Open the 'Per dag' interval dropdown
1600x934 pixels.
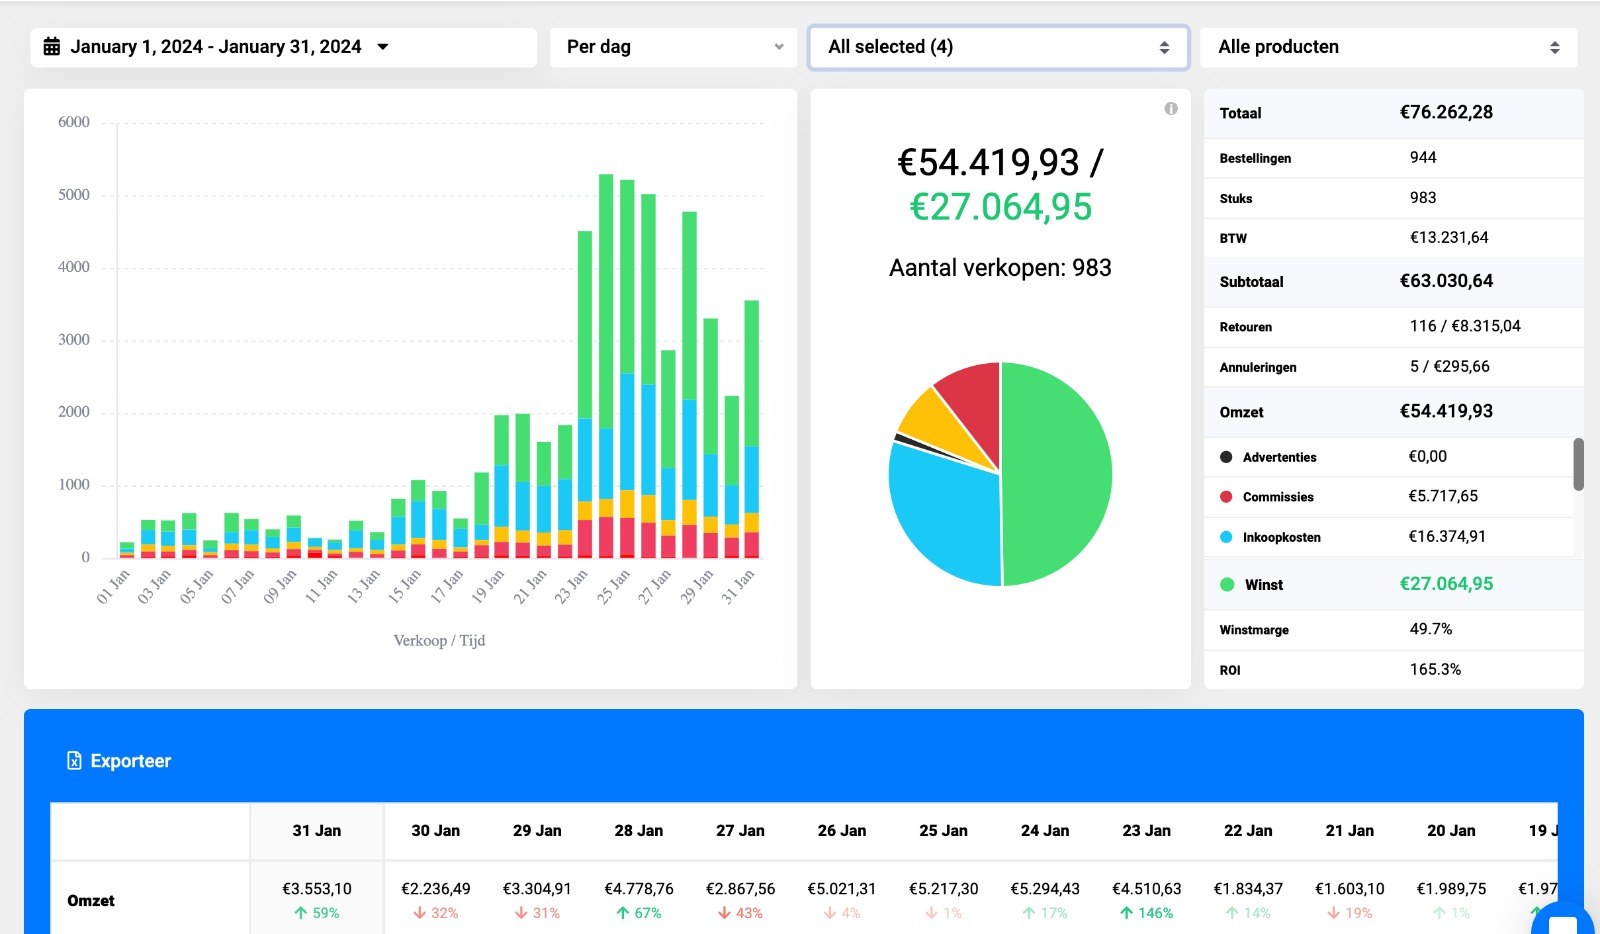673,47
